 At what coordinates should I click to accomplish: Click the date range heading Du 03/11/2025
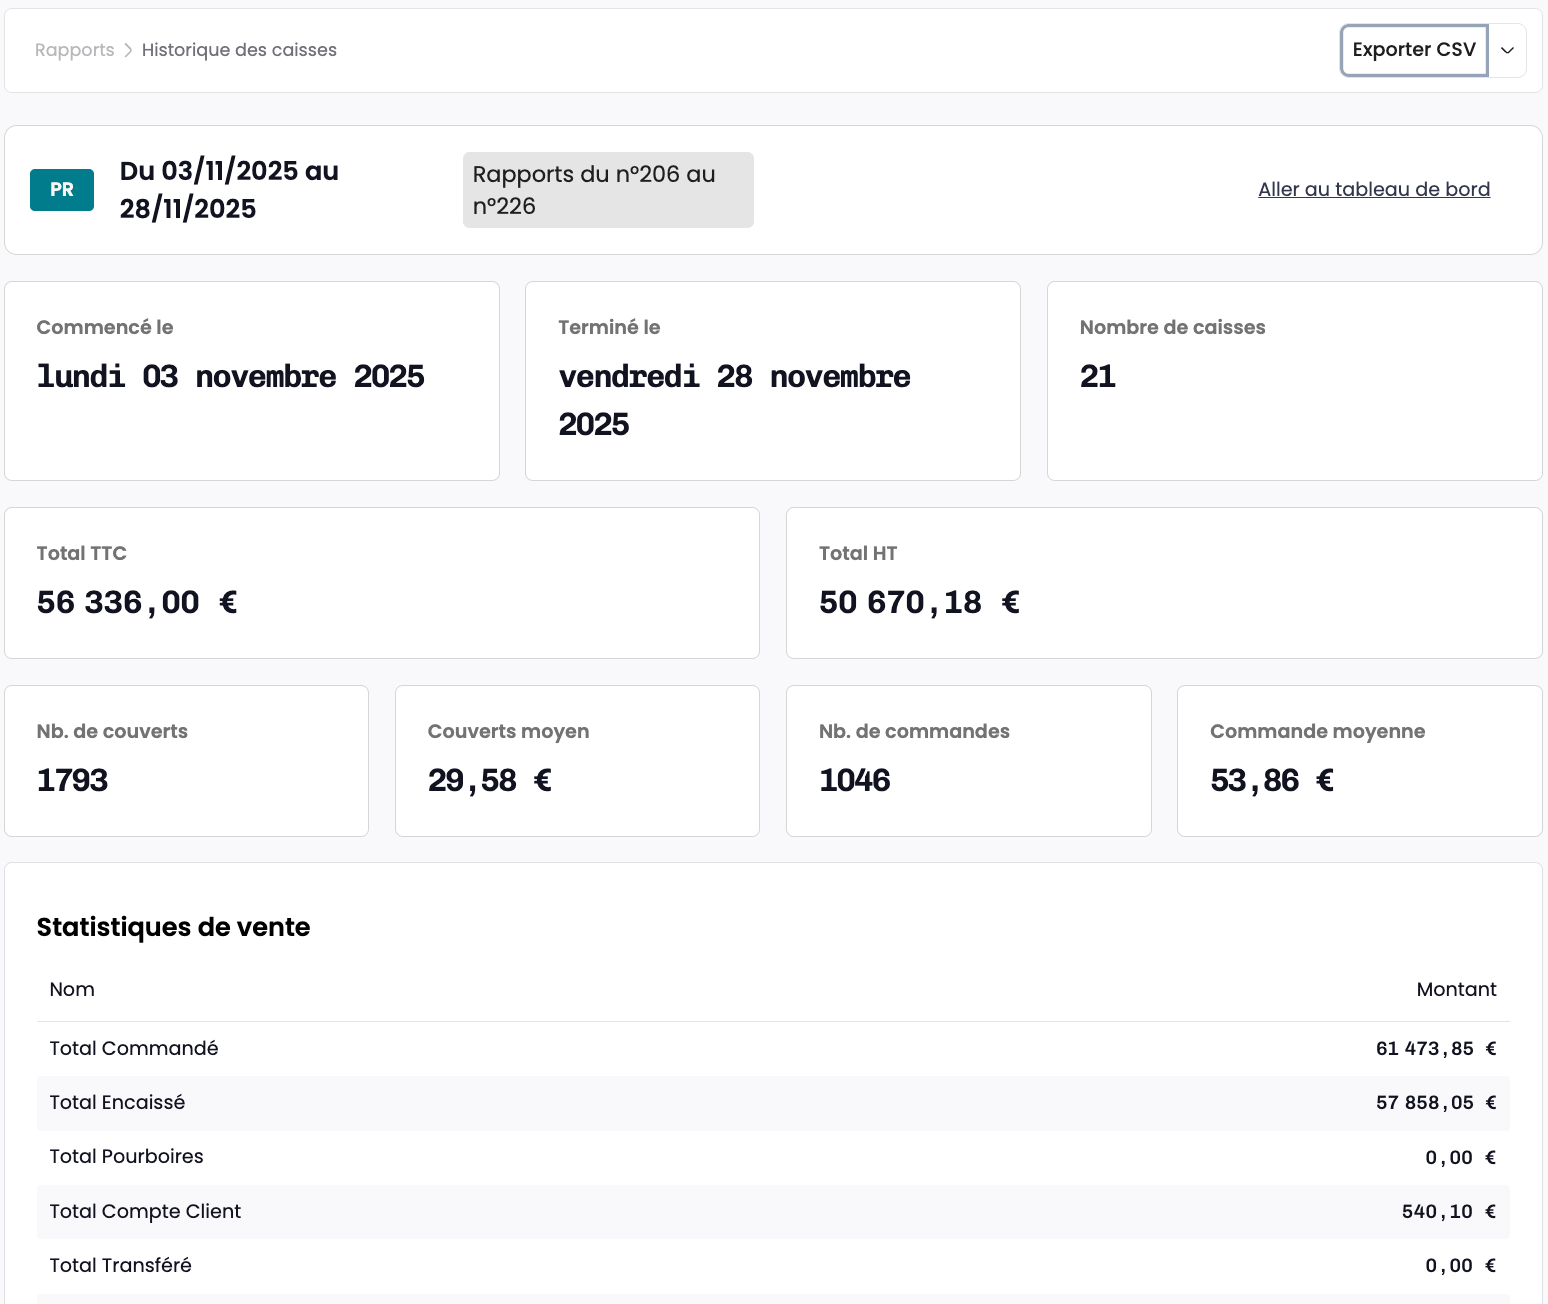[229, 189]
